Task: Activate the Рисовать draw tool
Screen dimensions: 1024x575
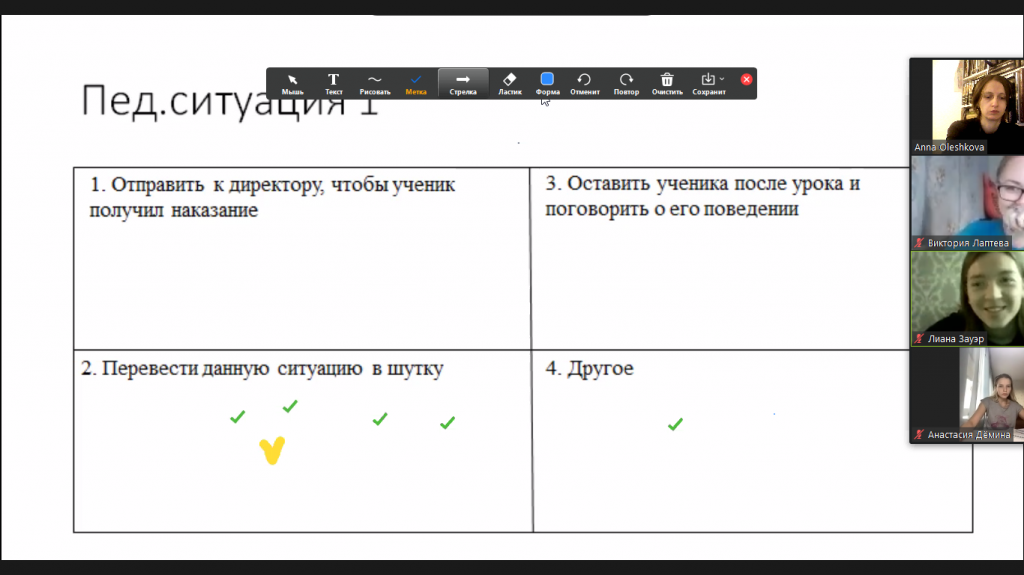Action: click(x=374, y=83)
